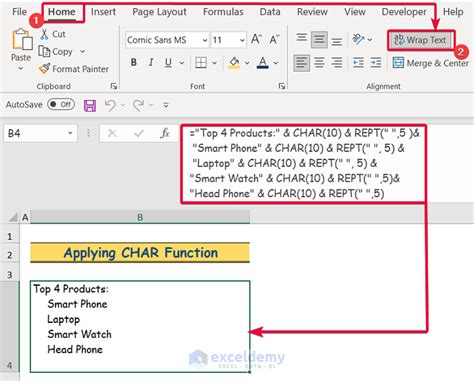Viewport: 474px width, 381px height.
Task: Switch to the Page Layout tab
Action: (x=159, y=12)
